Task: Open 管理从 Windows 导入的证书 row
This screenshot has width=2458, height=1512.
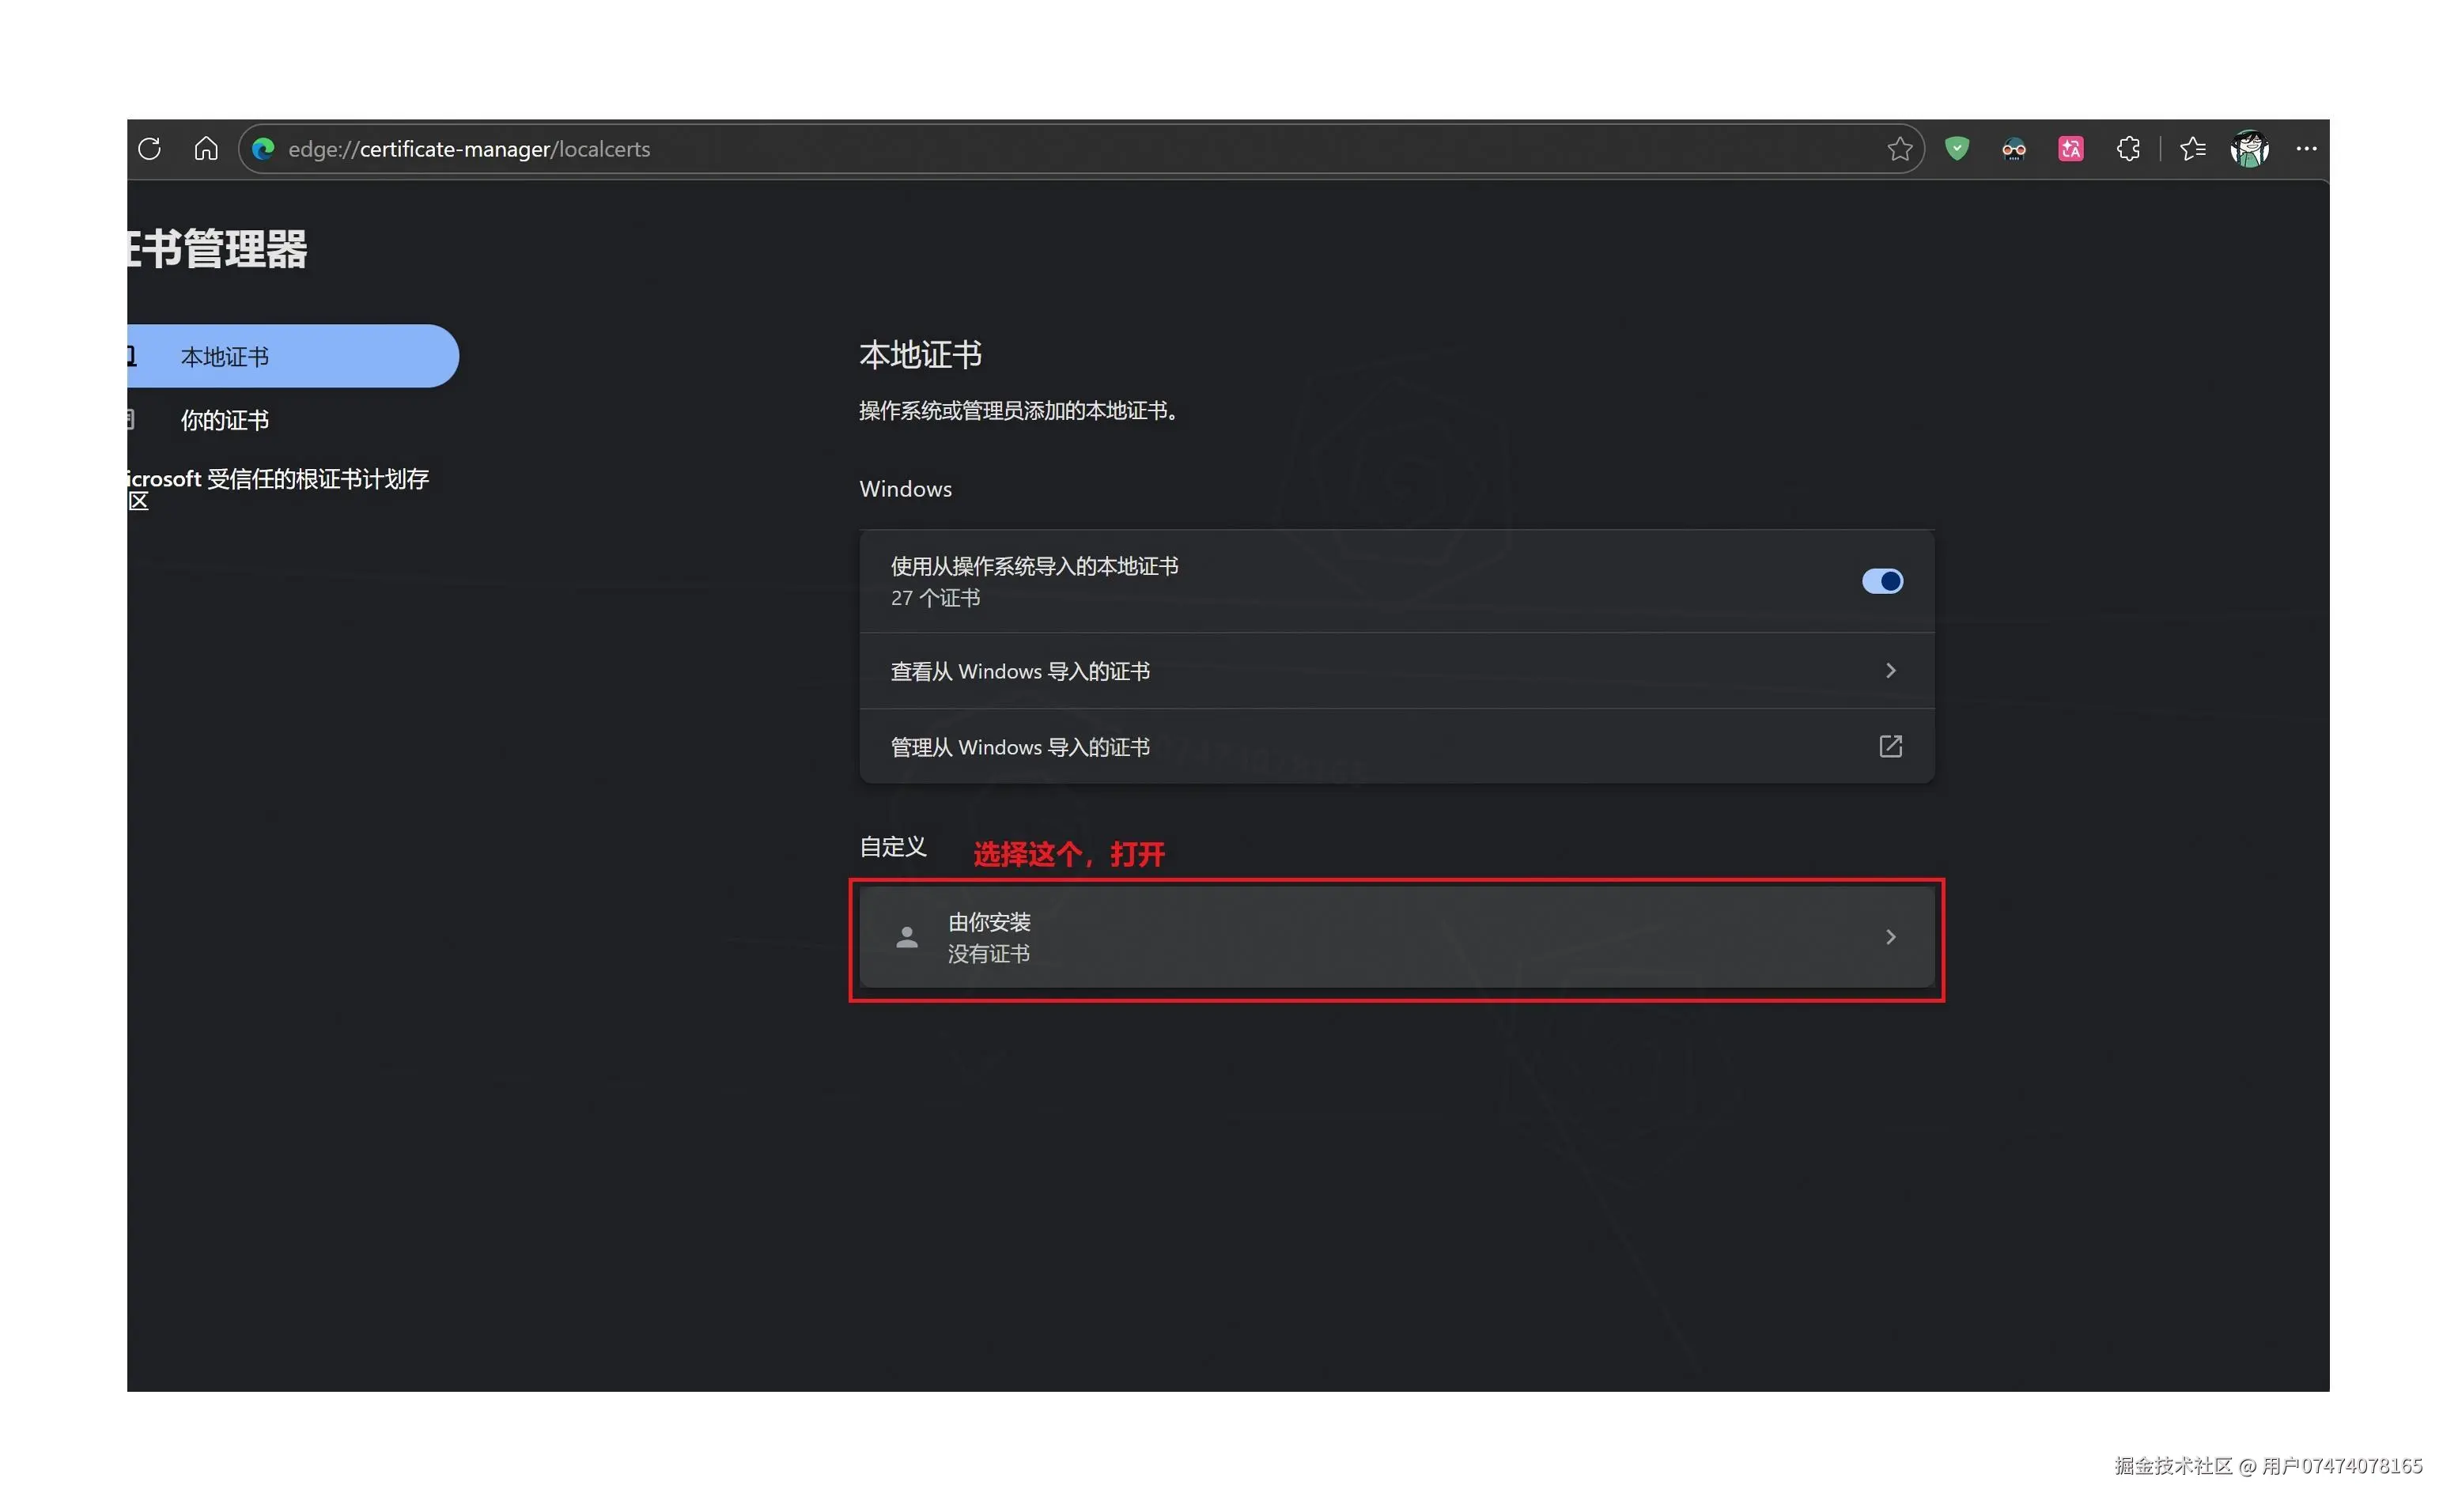Action: pos(1396,746)
